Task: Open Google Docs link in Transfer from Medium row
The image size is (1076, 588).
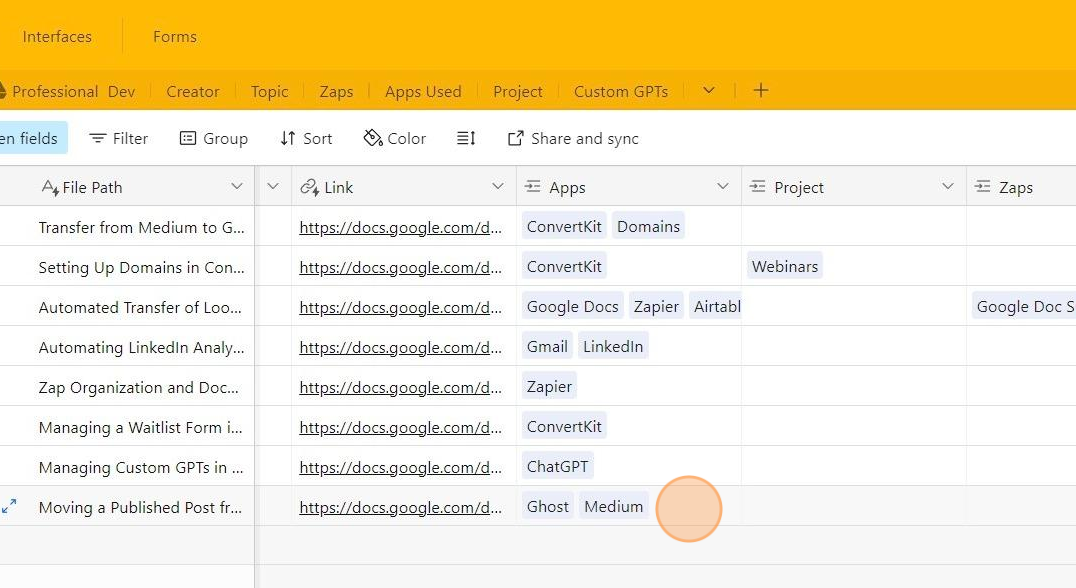Action: pyautogui.click(x=400, y=228)
